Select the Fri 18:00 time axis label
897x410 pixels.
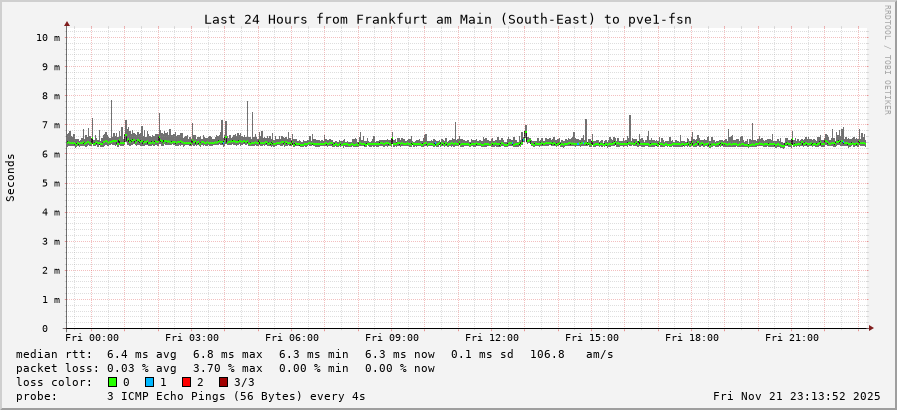(x=692, y=338)
